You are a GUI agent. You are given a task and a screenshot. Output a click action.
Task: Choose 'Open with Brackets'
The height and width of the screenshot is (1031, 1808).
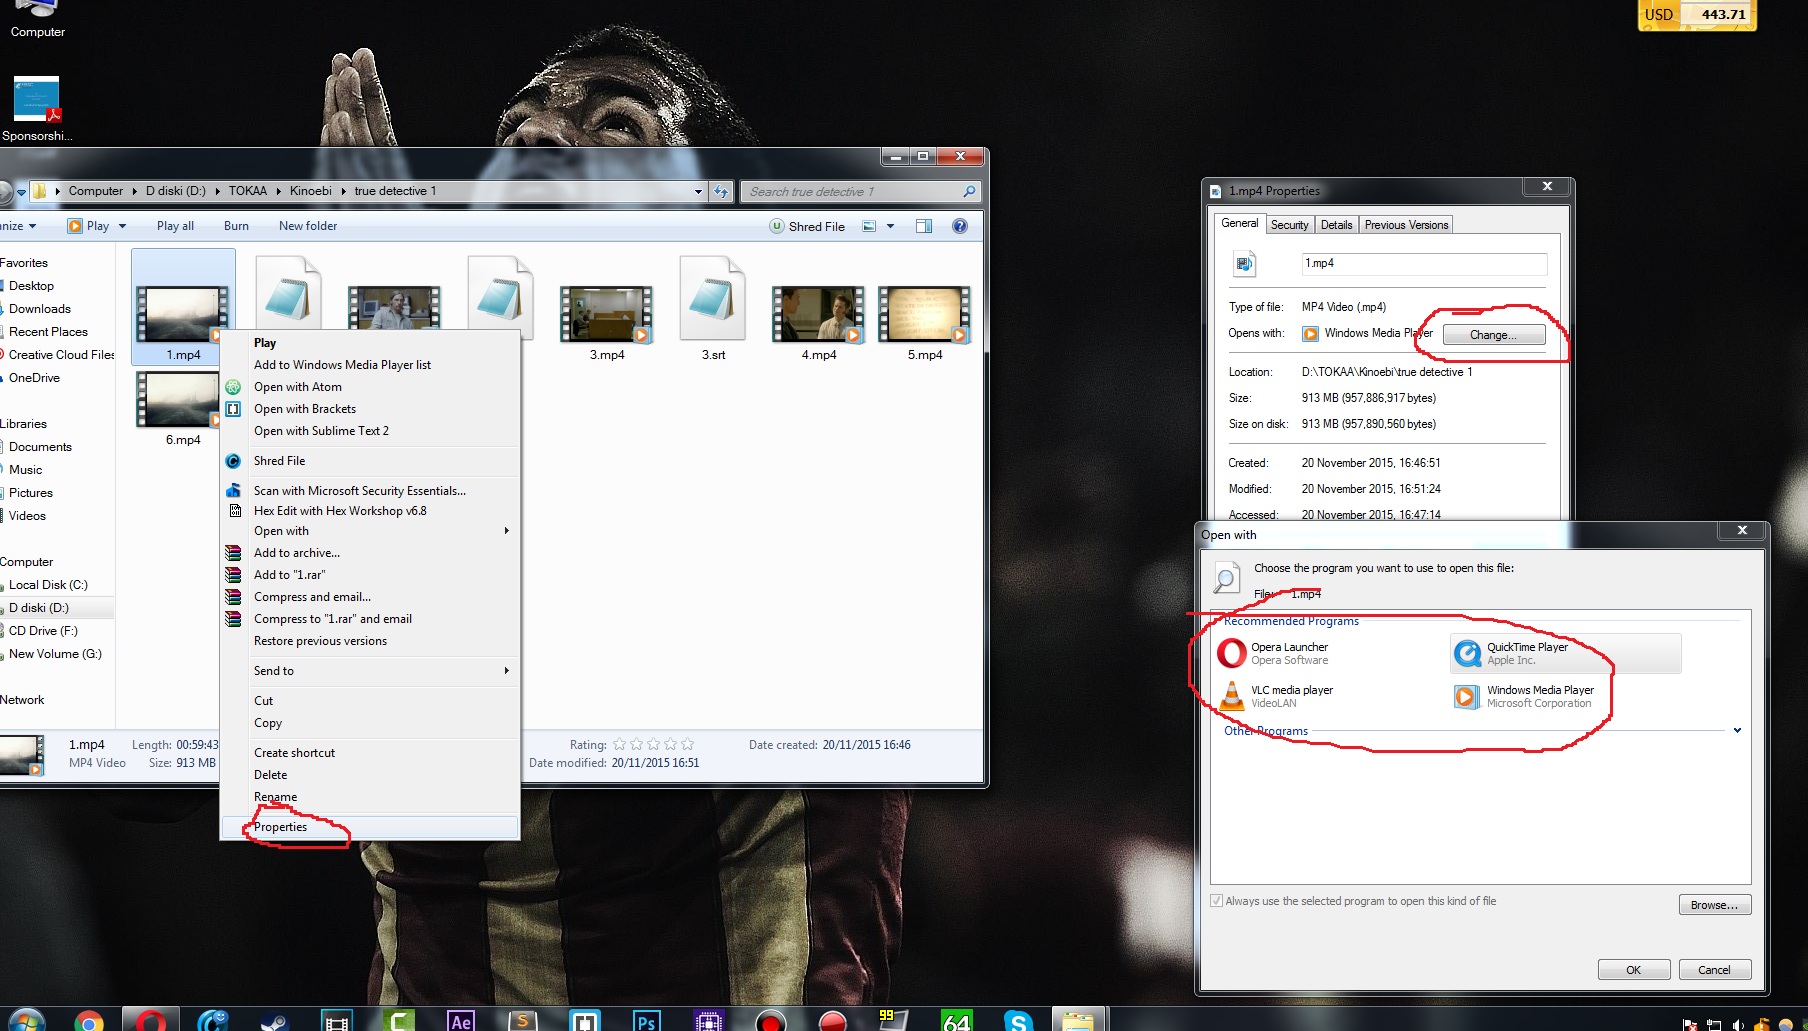[x=370, y=409]
